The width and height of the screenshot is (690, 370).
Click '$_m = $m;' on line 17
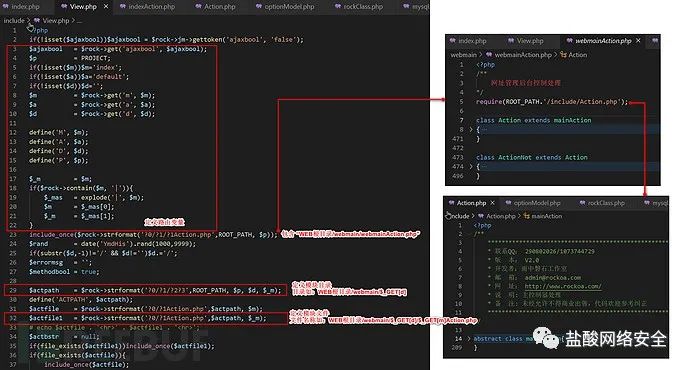tap(60, 179)
